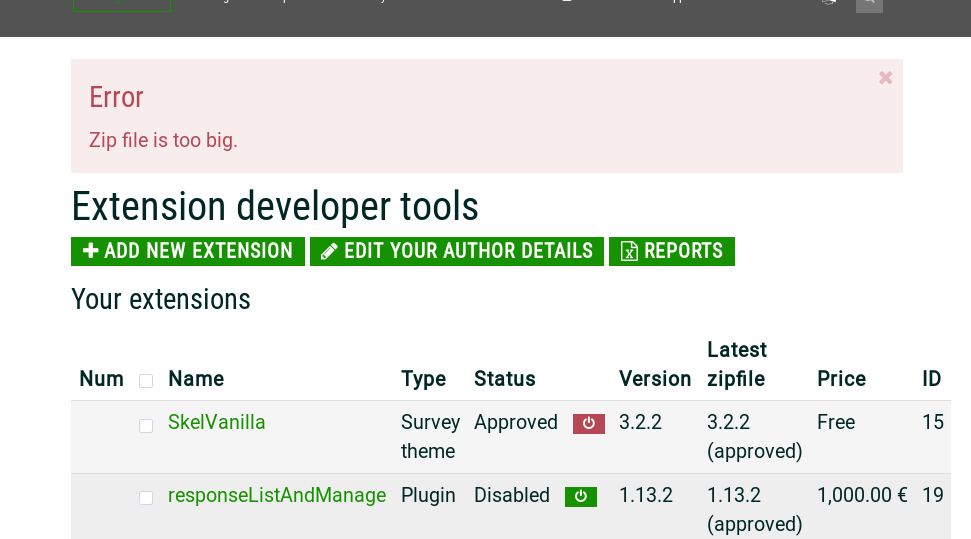The image size is (971, 539).
Task: Open Edit Your Author Details
Action: (x=457, y=251)
